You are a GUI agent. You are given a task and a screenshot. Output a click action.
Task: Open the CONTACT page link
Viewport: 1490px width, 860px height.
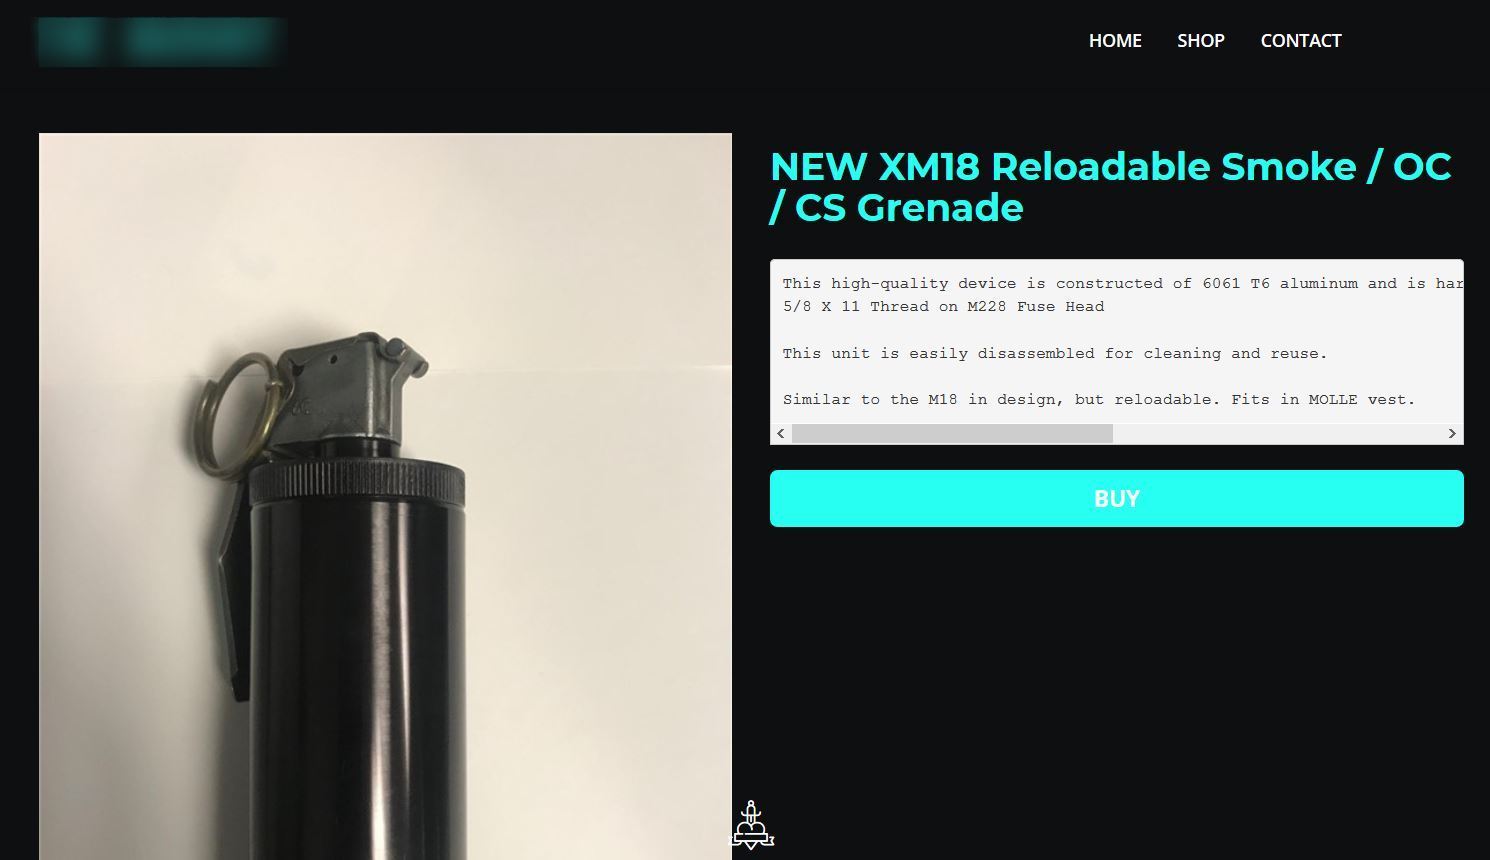[x=1301, y=41]
